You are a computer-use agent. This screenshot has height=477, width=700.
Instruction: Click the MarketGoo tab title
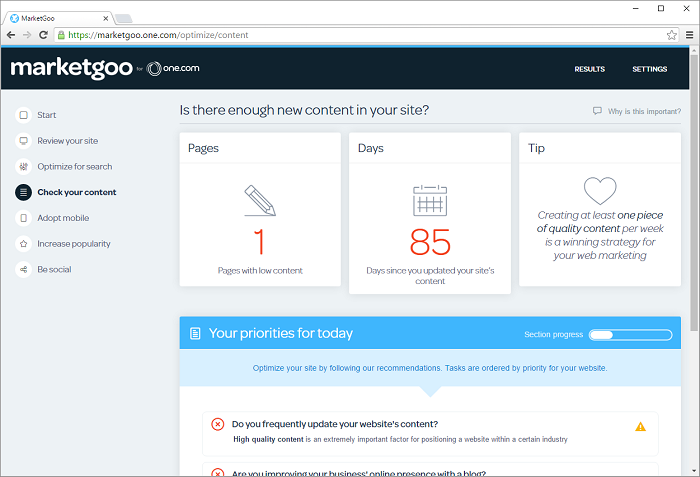click(x=38, y=18)
